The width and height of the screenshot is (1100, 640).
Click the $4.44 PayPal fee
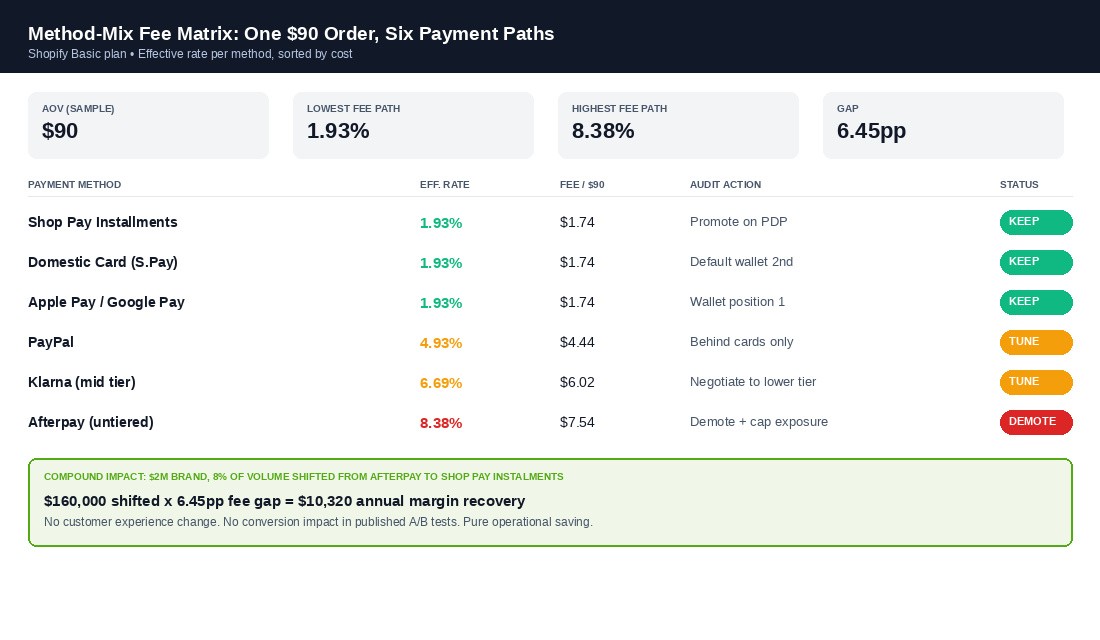tap(577, 342)
